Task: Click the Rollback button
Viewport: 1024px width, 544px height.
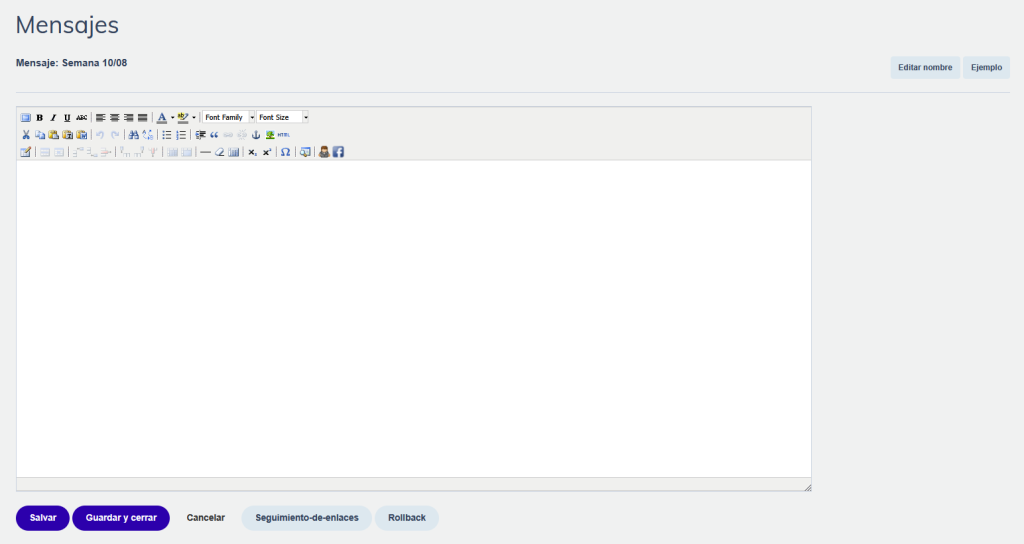Action: click(x=407, y=518)
